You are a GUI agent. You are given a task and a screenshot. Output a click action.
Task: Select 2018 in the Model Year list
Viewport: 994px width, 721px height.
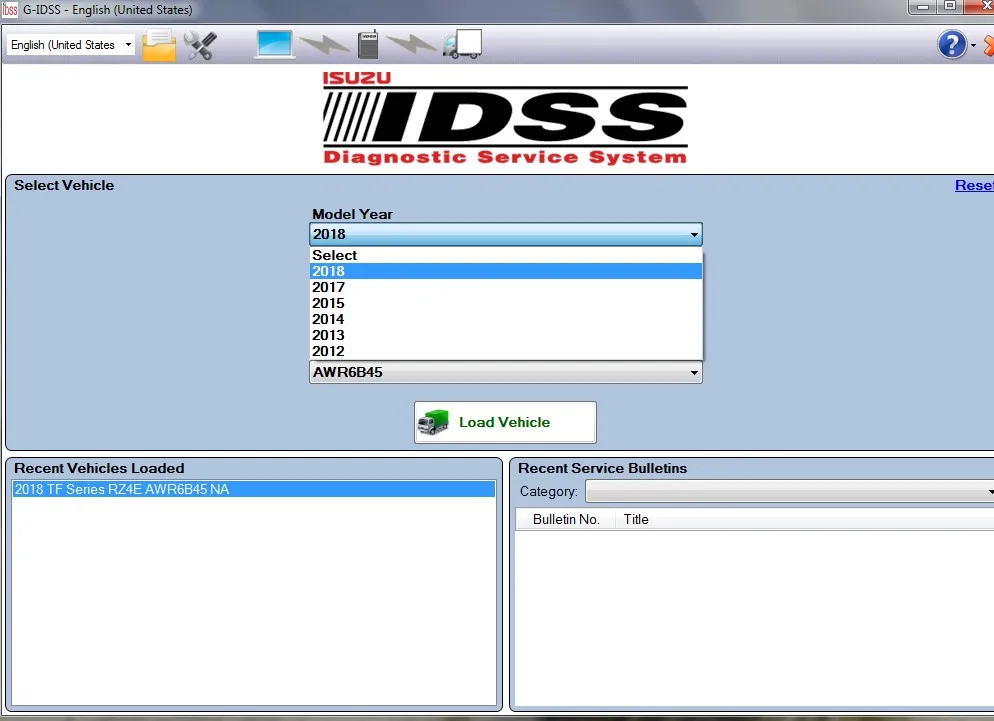tap(505, 271)
